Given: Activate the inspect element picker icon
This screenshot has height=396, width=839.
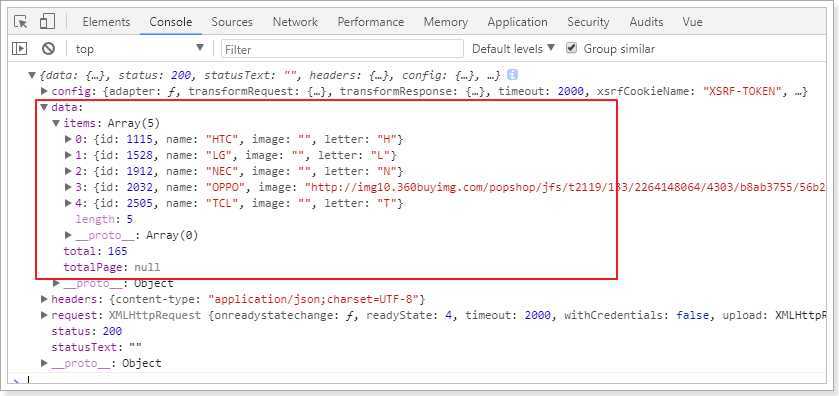Looking at the screenshot, I should [x=21, y=22].
